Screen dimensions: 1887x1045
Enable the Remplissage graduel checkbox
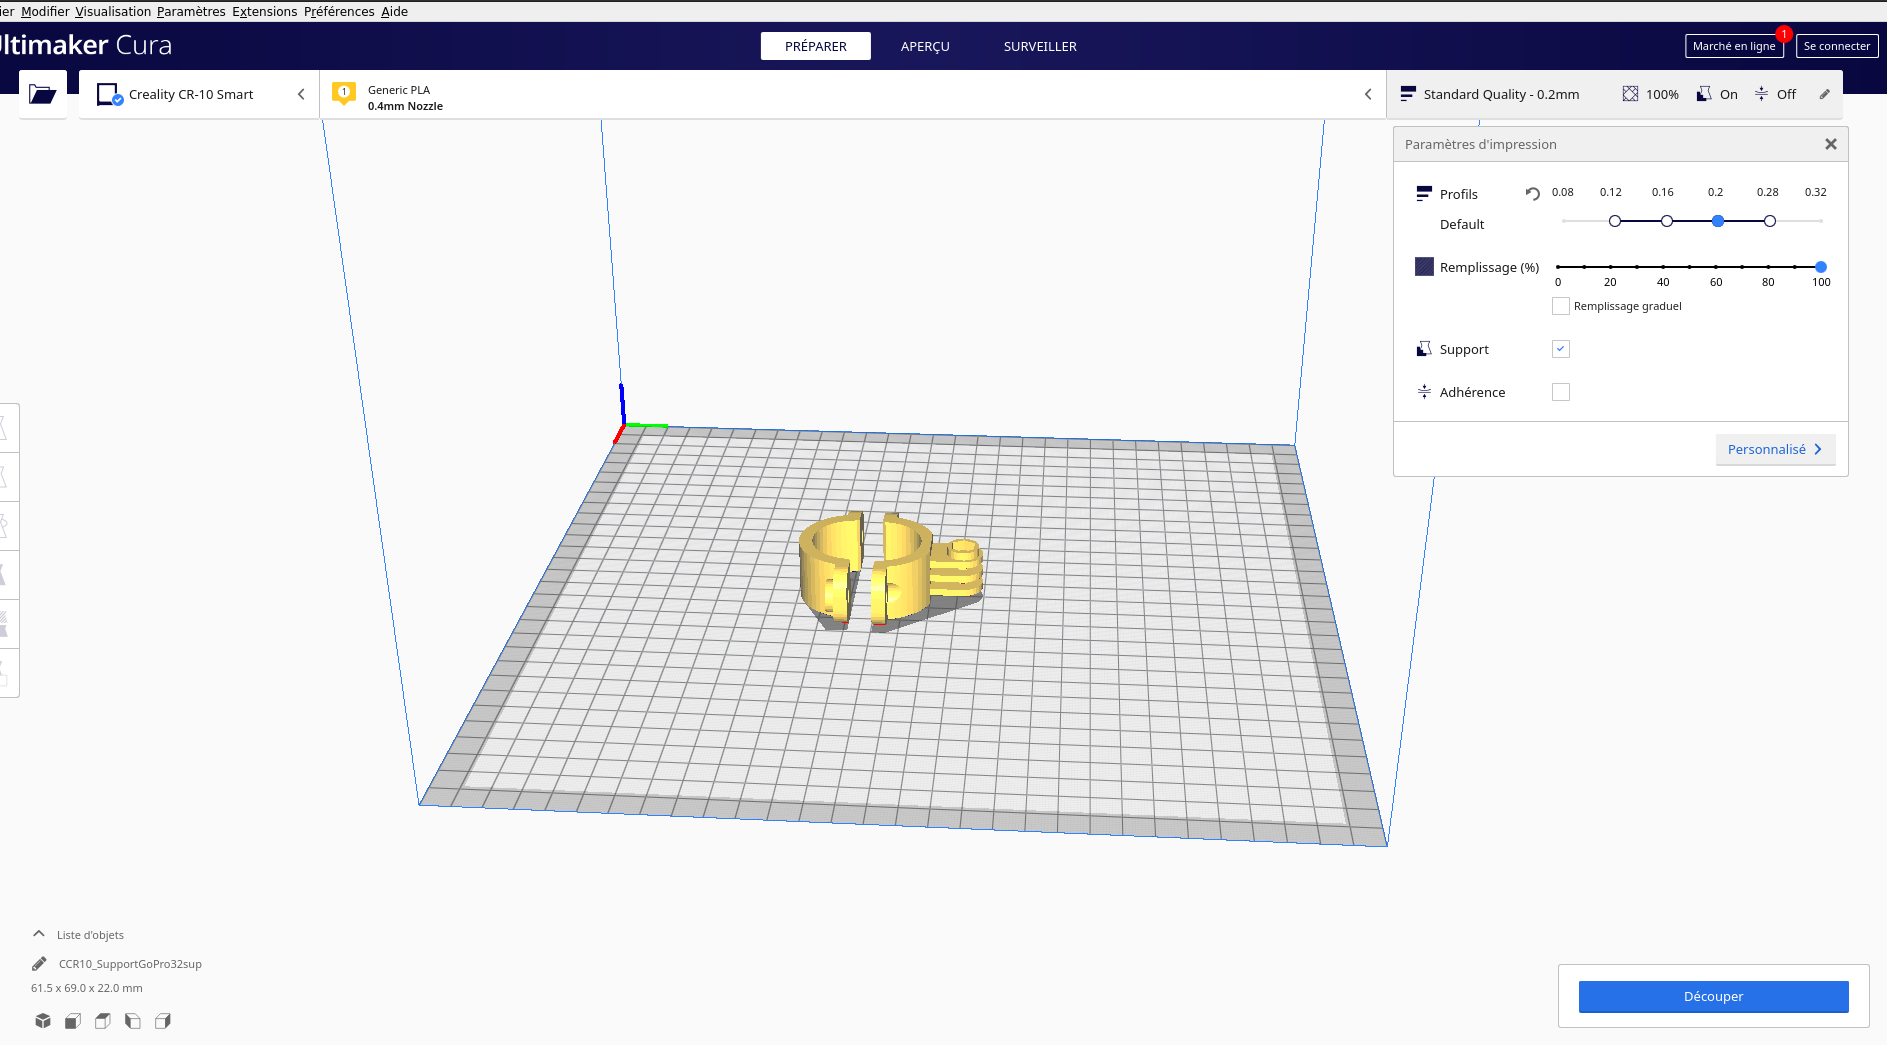tap(1561, 306)
